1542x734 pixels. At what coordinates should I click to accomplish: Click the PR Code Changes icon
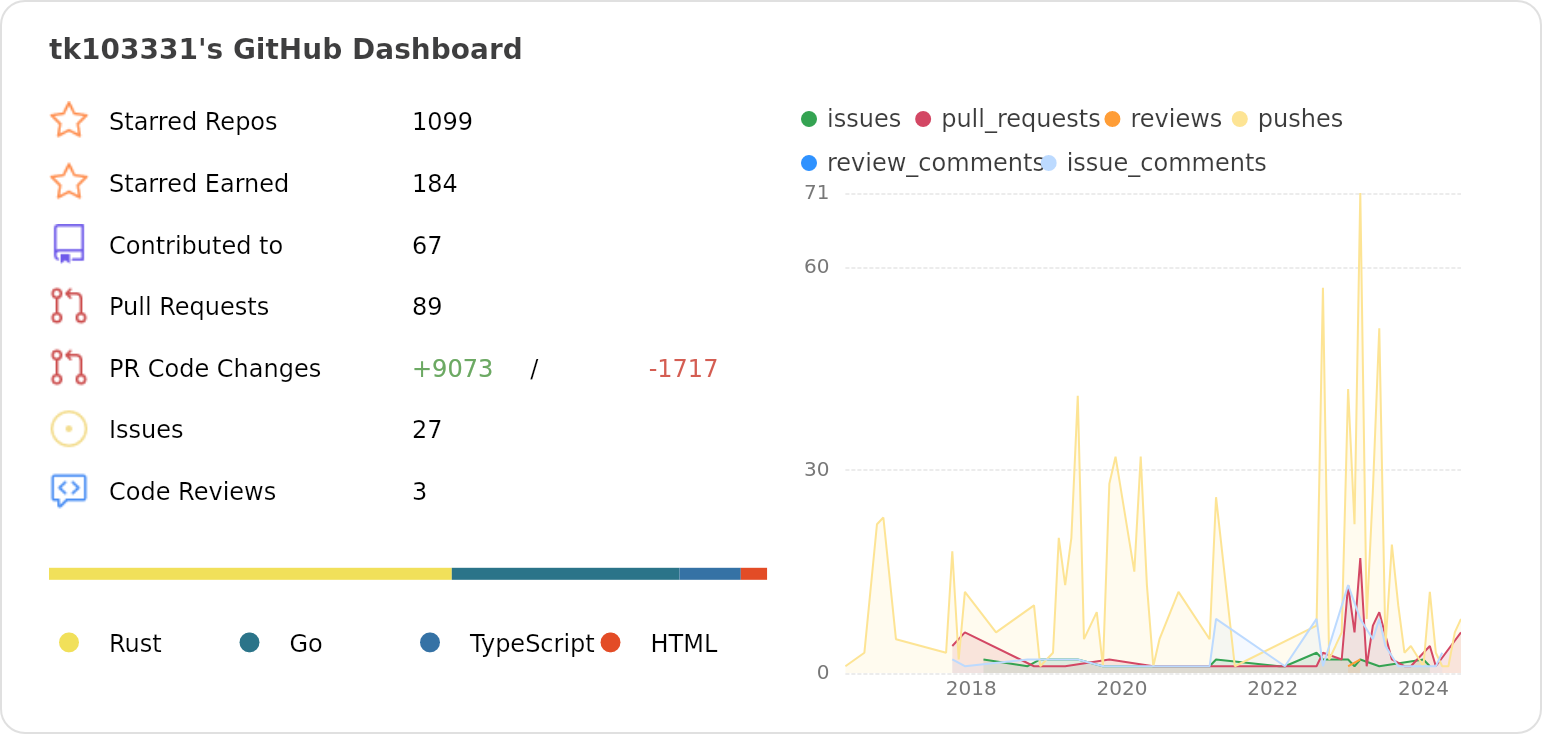tap(69, 367)
